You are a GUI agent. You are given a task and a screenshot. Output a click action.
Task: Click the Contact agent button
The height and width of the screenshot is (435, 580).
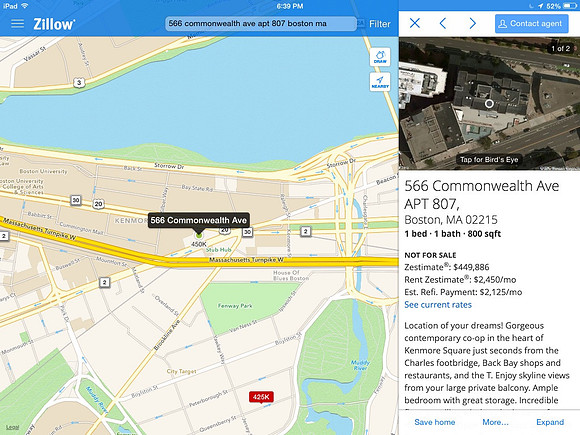[x=531, y=24]
